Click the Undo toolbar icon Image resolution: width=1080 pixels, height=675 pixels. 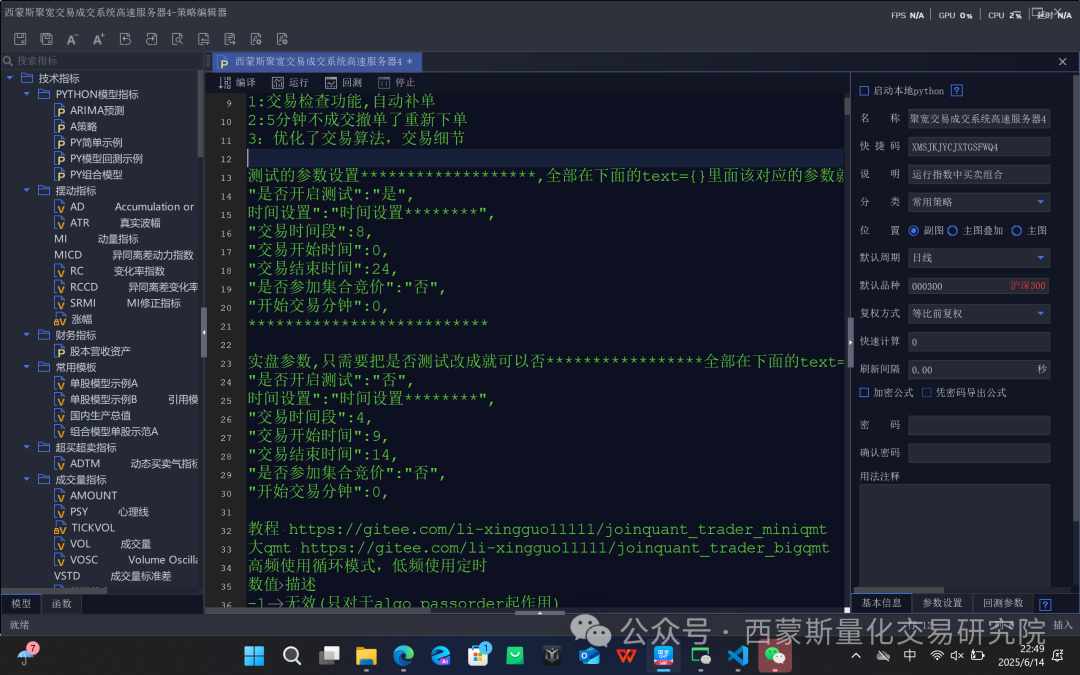[x=125, y=39]
